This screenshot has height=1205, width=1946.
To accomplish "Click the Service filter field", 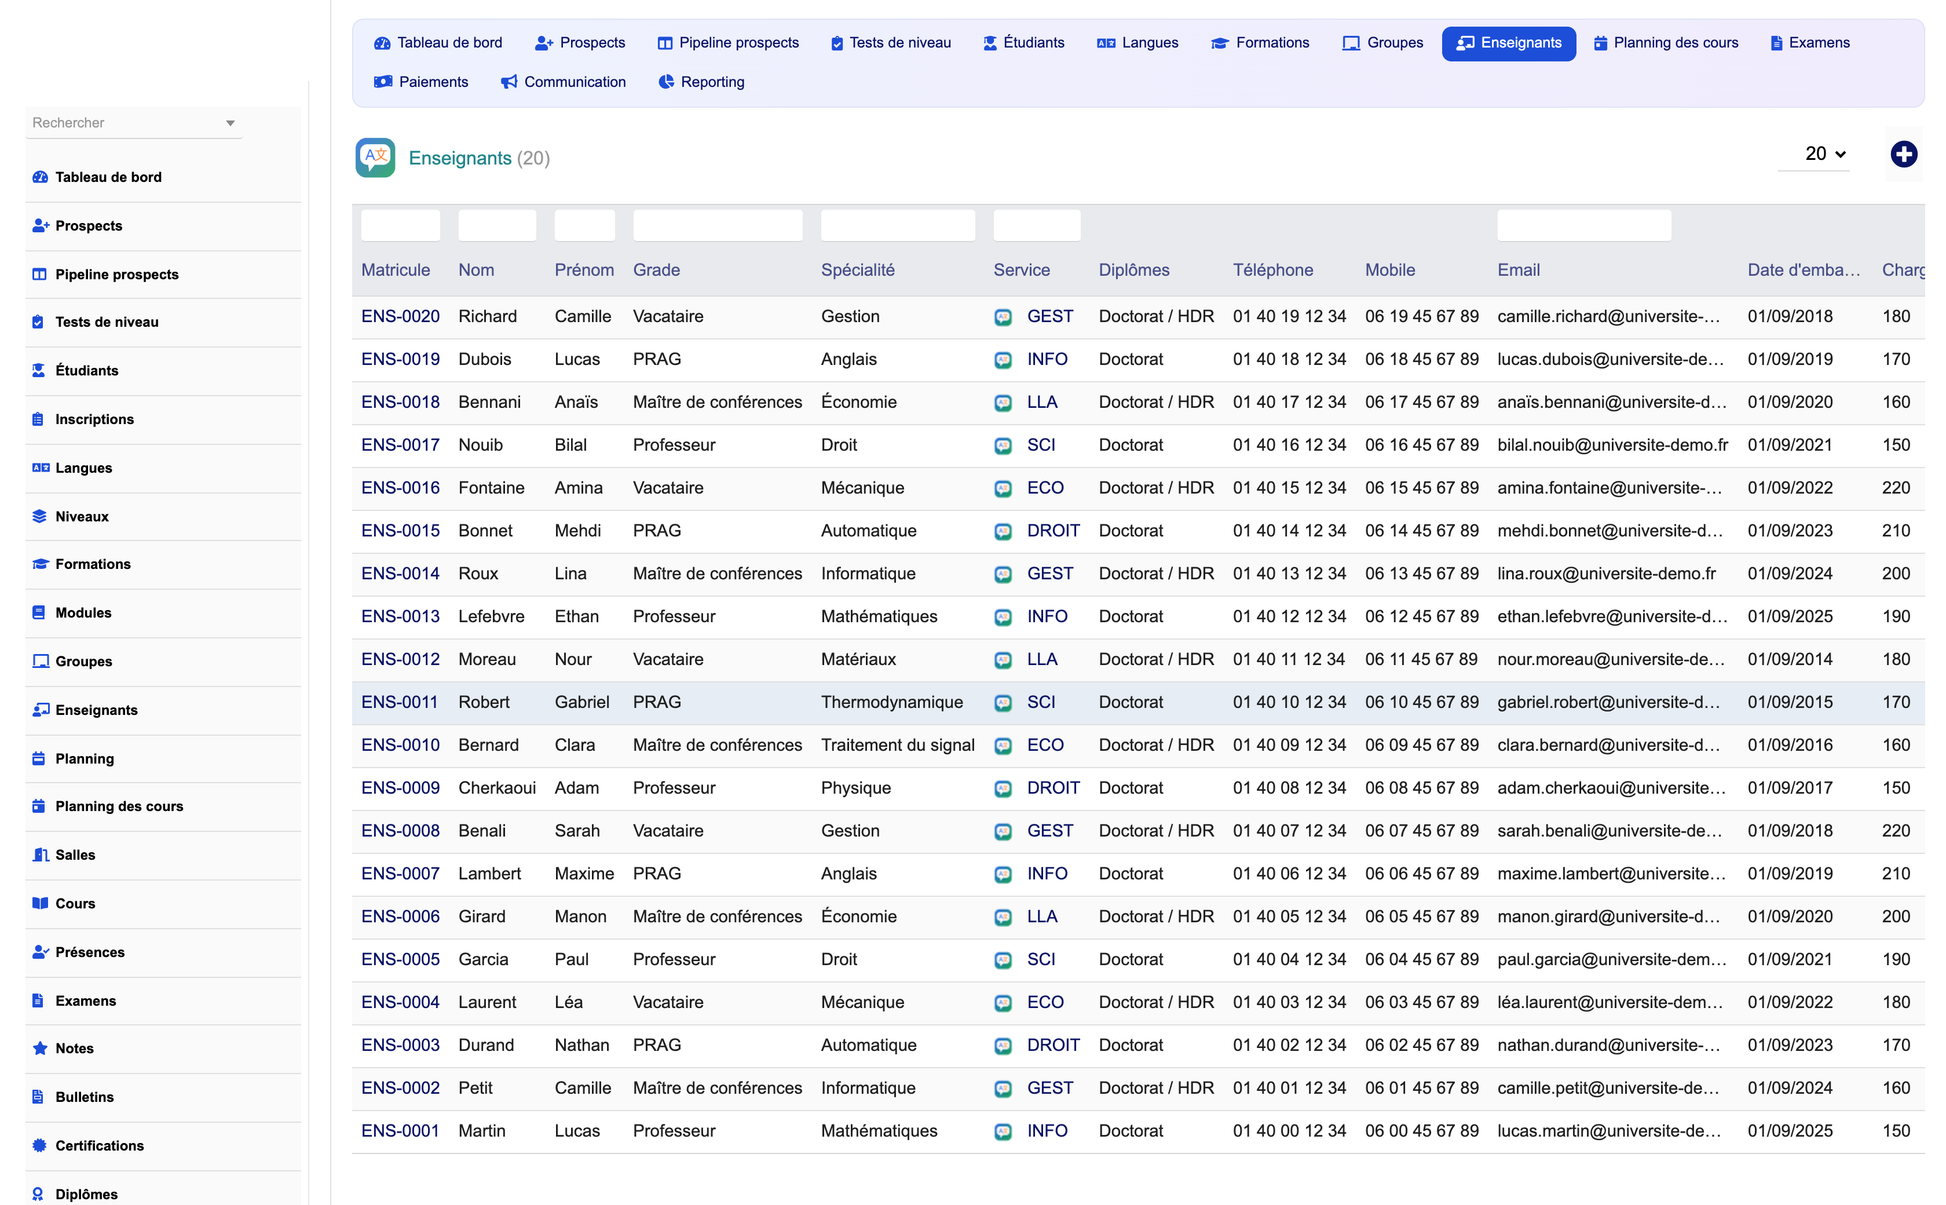I will tap(1036, 226).
